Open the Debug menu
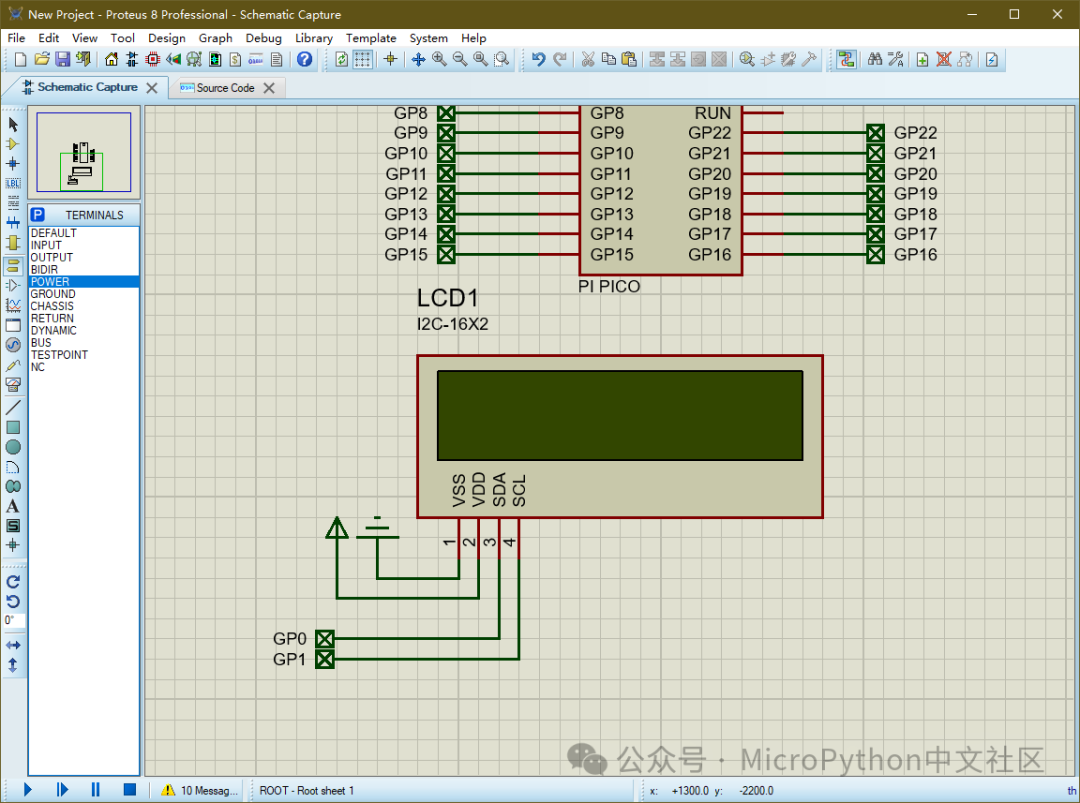Viewport: 1080px width, 803px height. coord(264,38)
